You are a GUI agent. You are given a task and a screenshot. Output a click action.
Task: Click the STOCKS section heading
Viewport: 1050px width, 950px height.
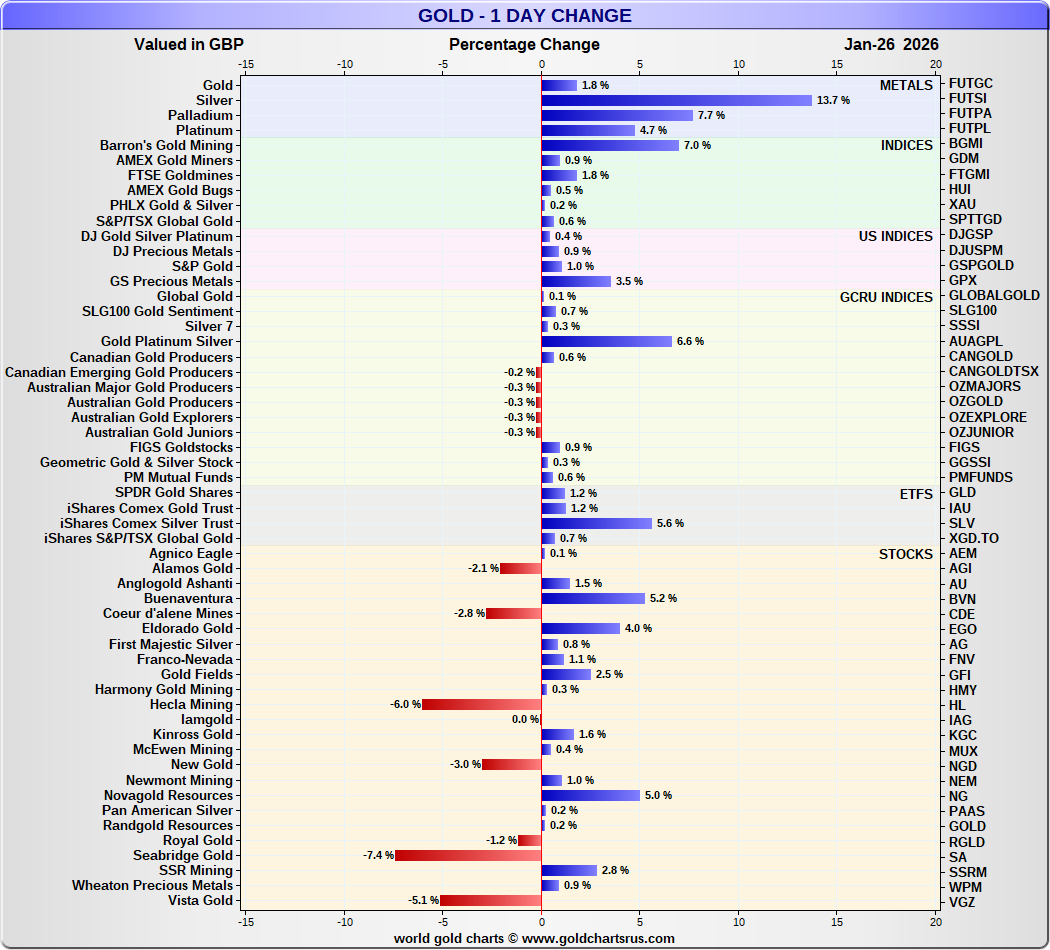[x=905, y=554]
